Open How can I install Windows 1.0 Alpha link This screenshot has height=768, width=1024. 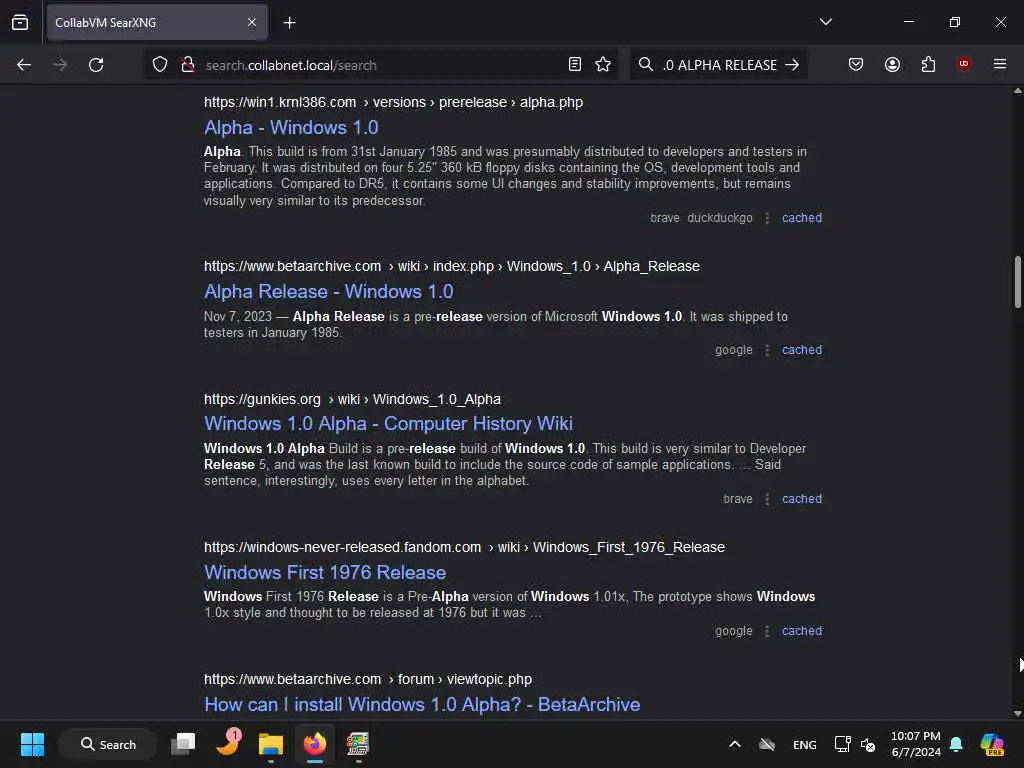tap(422, 704)
